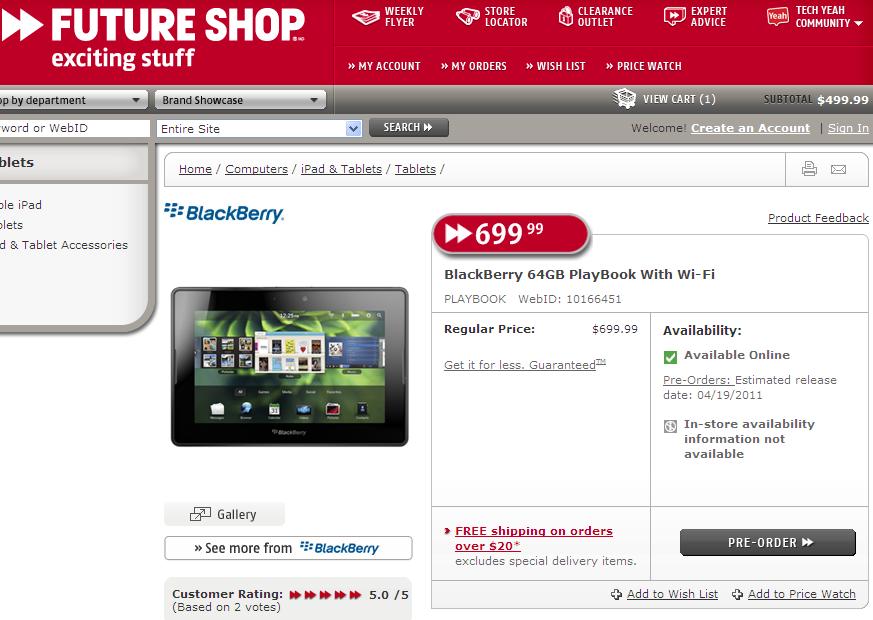Click the customer rating stars
The width and height of the screenshot is (873, 620).
[326, 595]
